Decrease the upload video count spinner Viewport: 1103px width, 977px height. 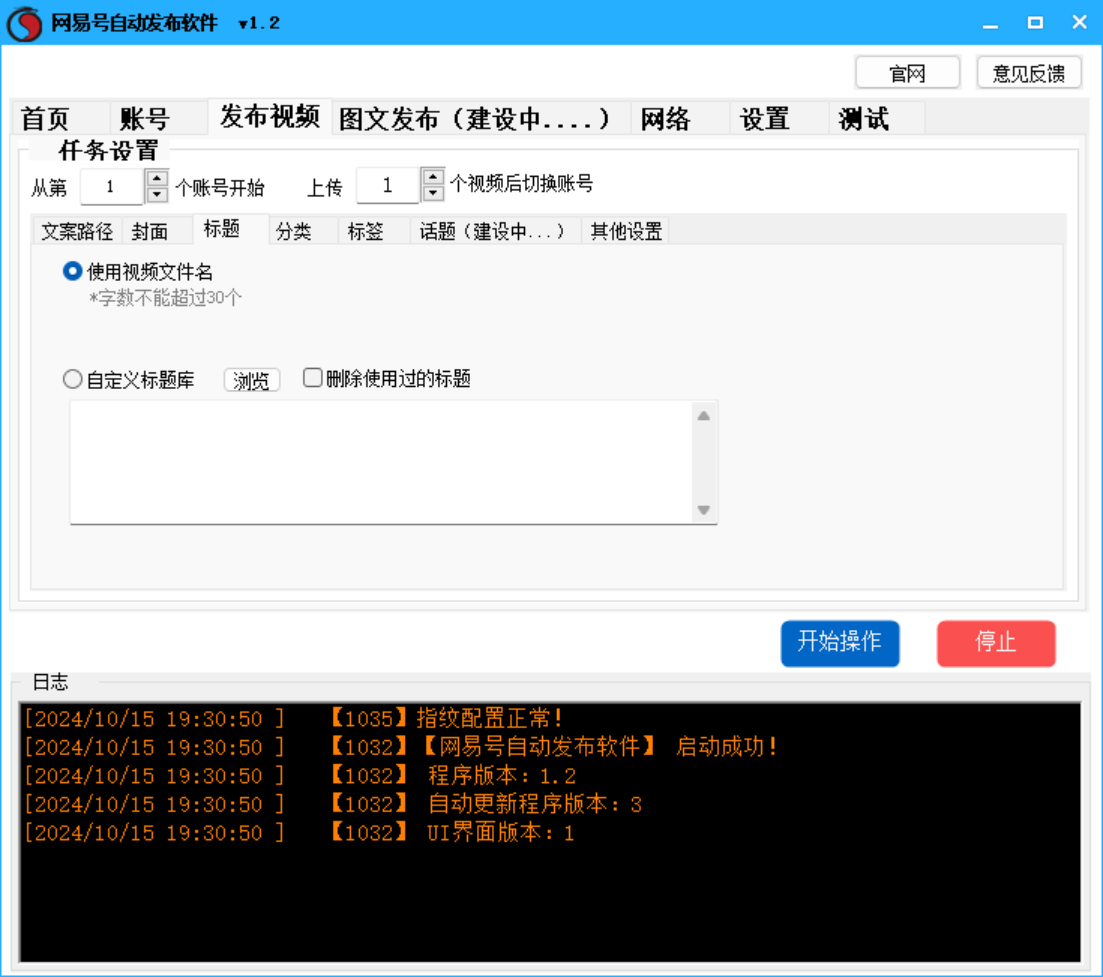coord(433,193)
